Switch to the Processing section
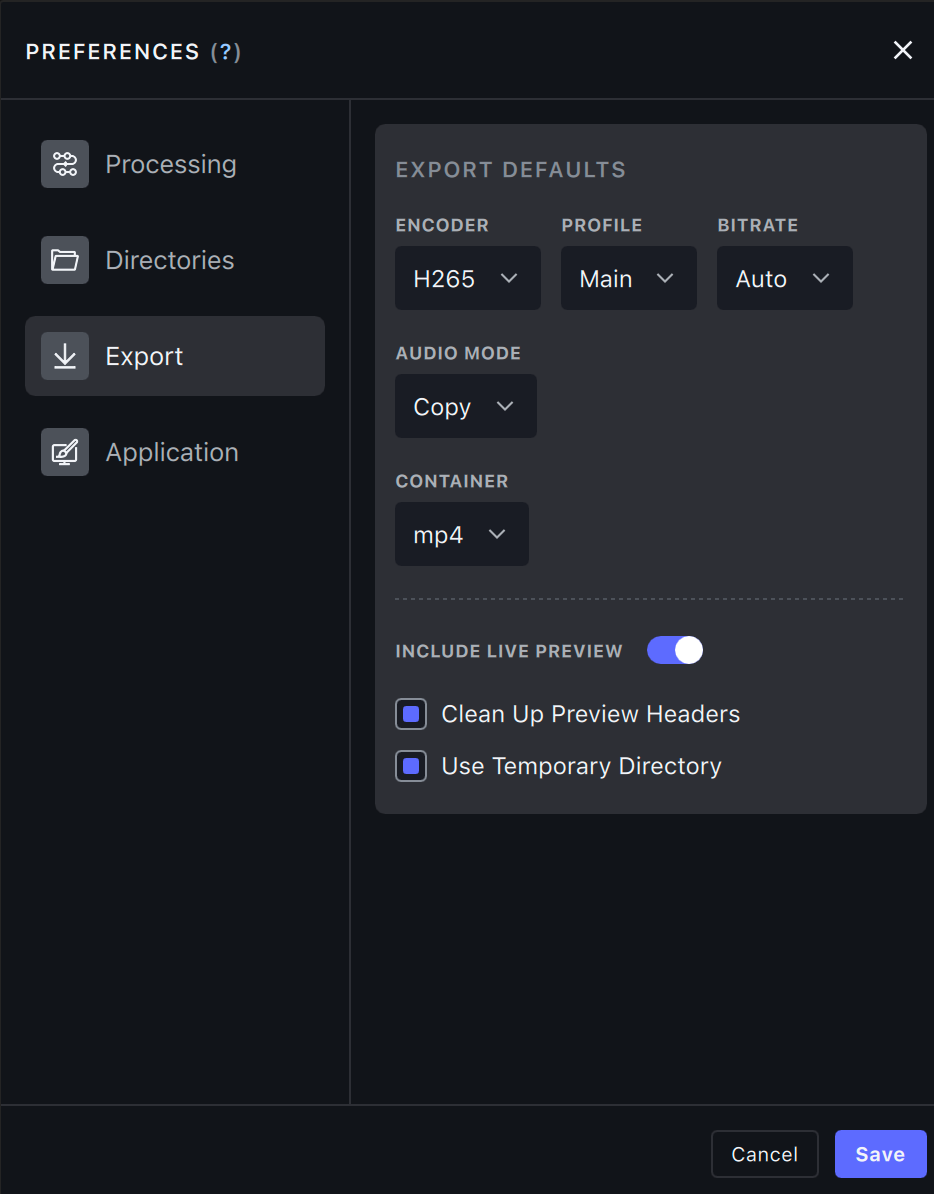The image size is (934, 1194). pyautogui.click(x=171, y=164)
